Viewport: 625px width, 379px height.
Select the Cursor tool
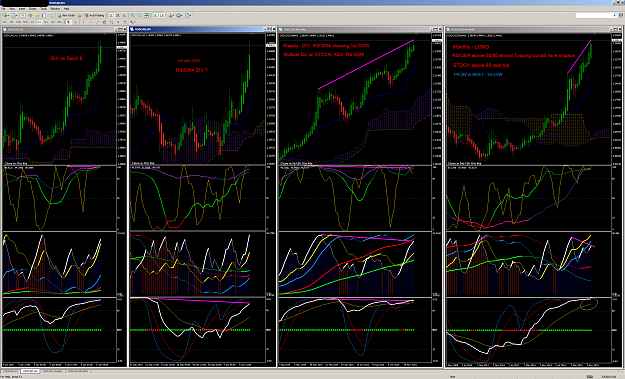tap(69, 22)
